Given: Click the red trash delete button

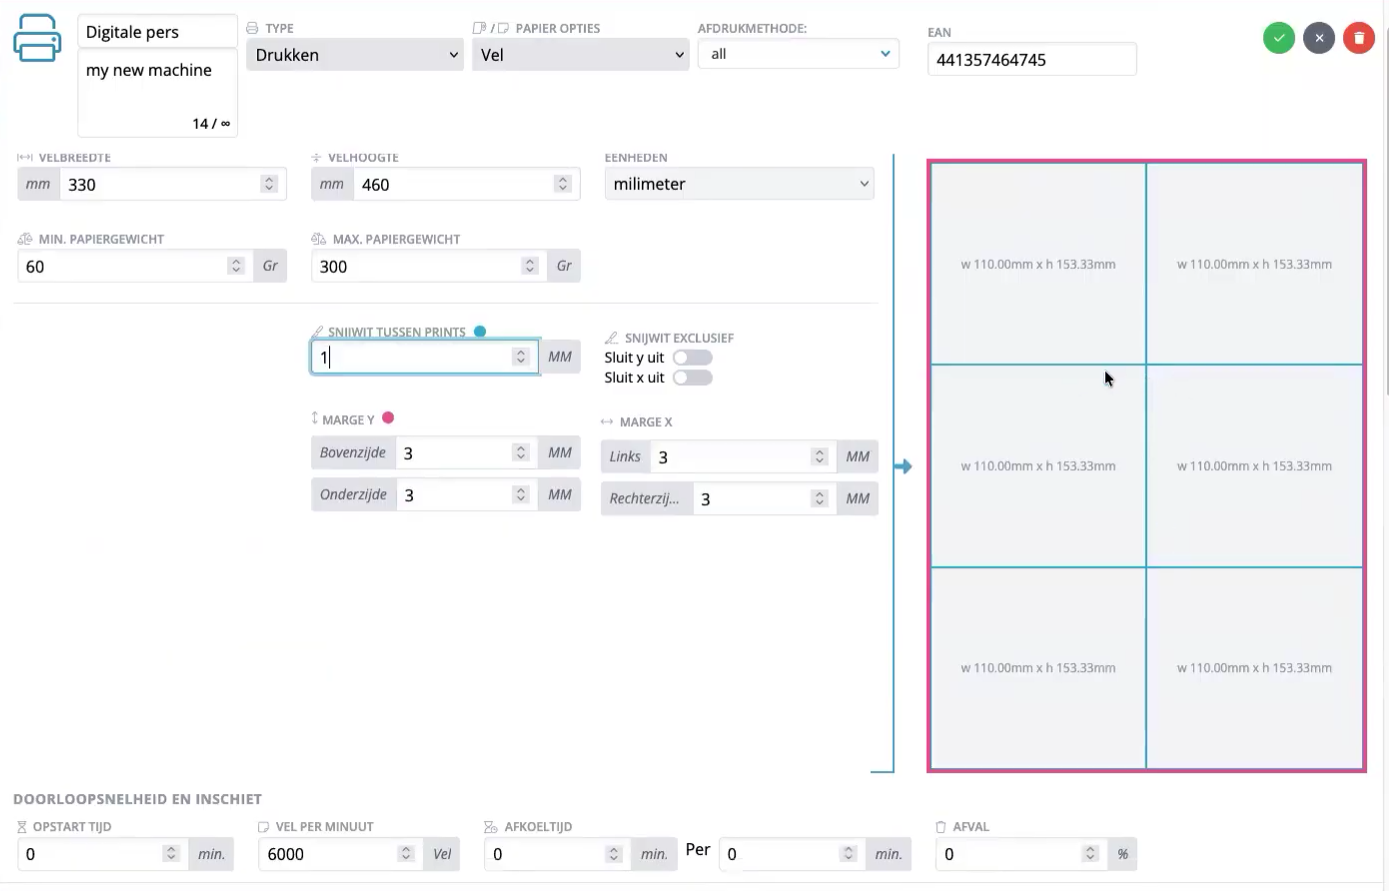Looking at the screenshot, I should (1358, 38).
